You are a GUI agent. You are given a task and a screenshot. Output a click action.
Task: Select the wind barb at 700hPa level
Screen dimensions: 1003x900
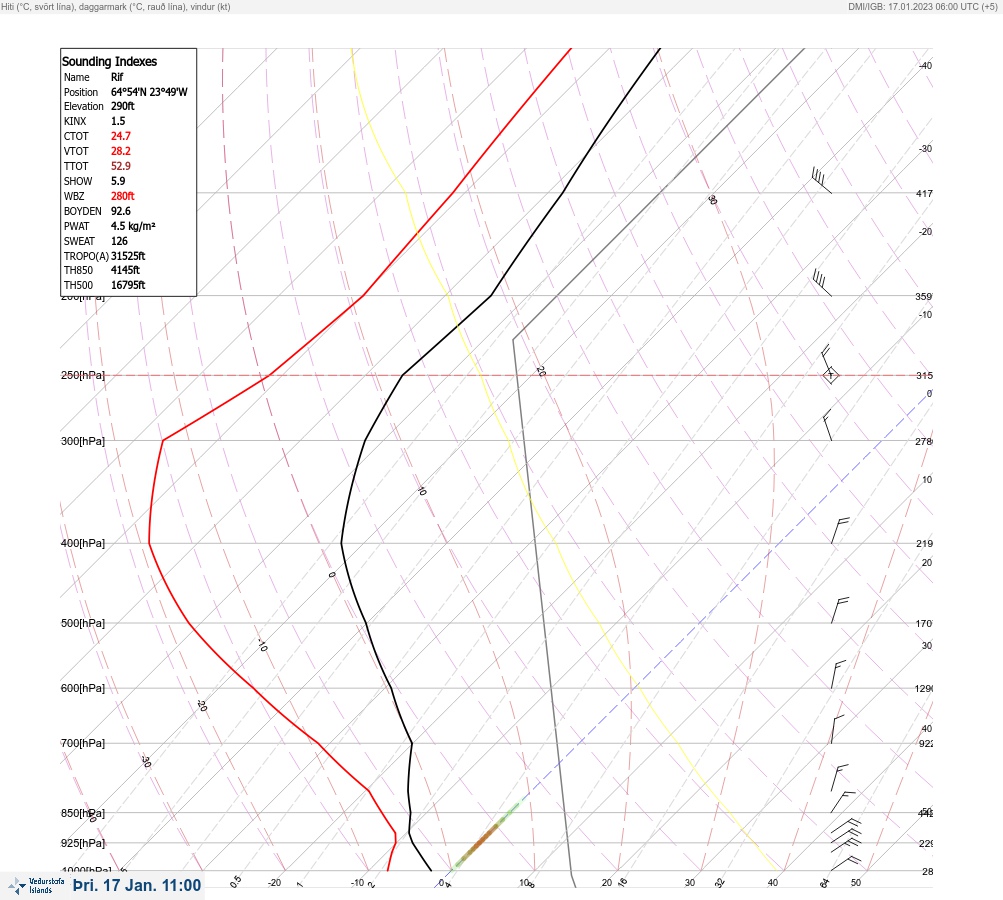837,729
